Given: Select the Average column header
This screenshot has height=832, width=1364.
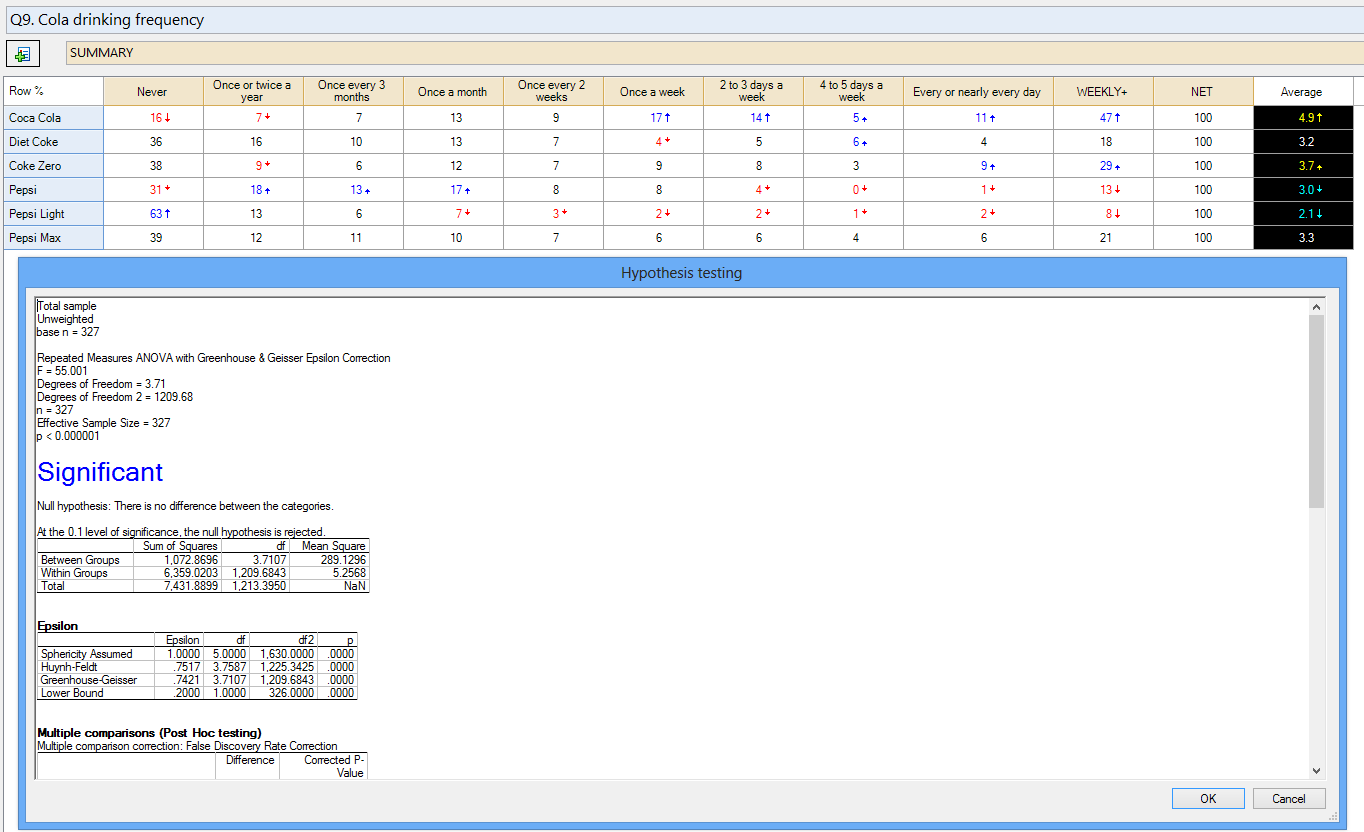Looking at the screenshot, I should click(x=1301, y=92).
